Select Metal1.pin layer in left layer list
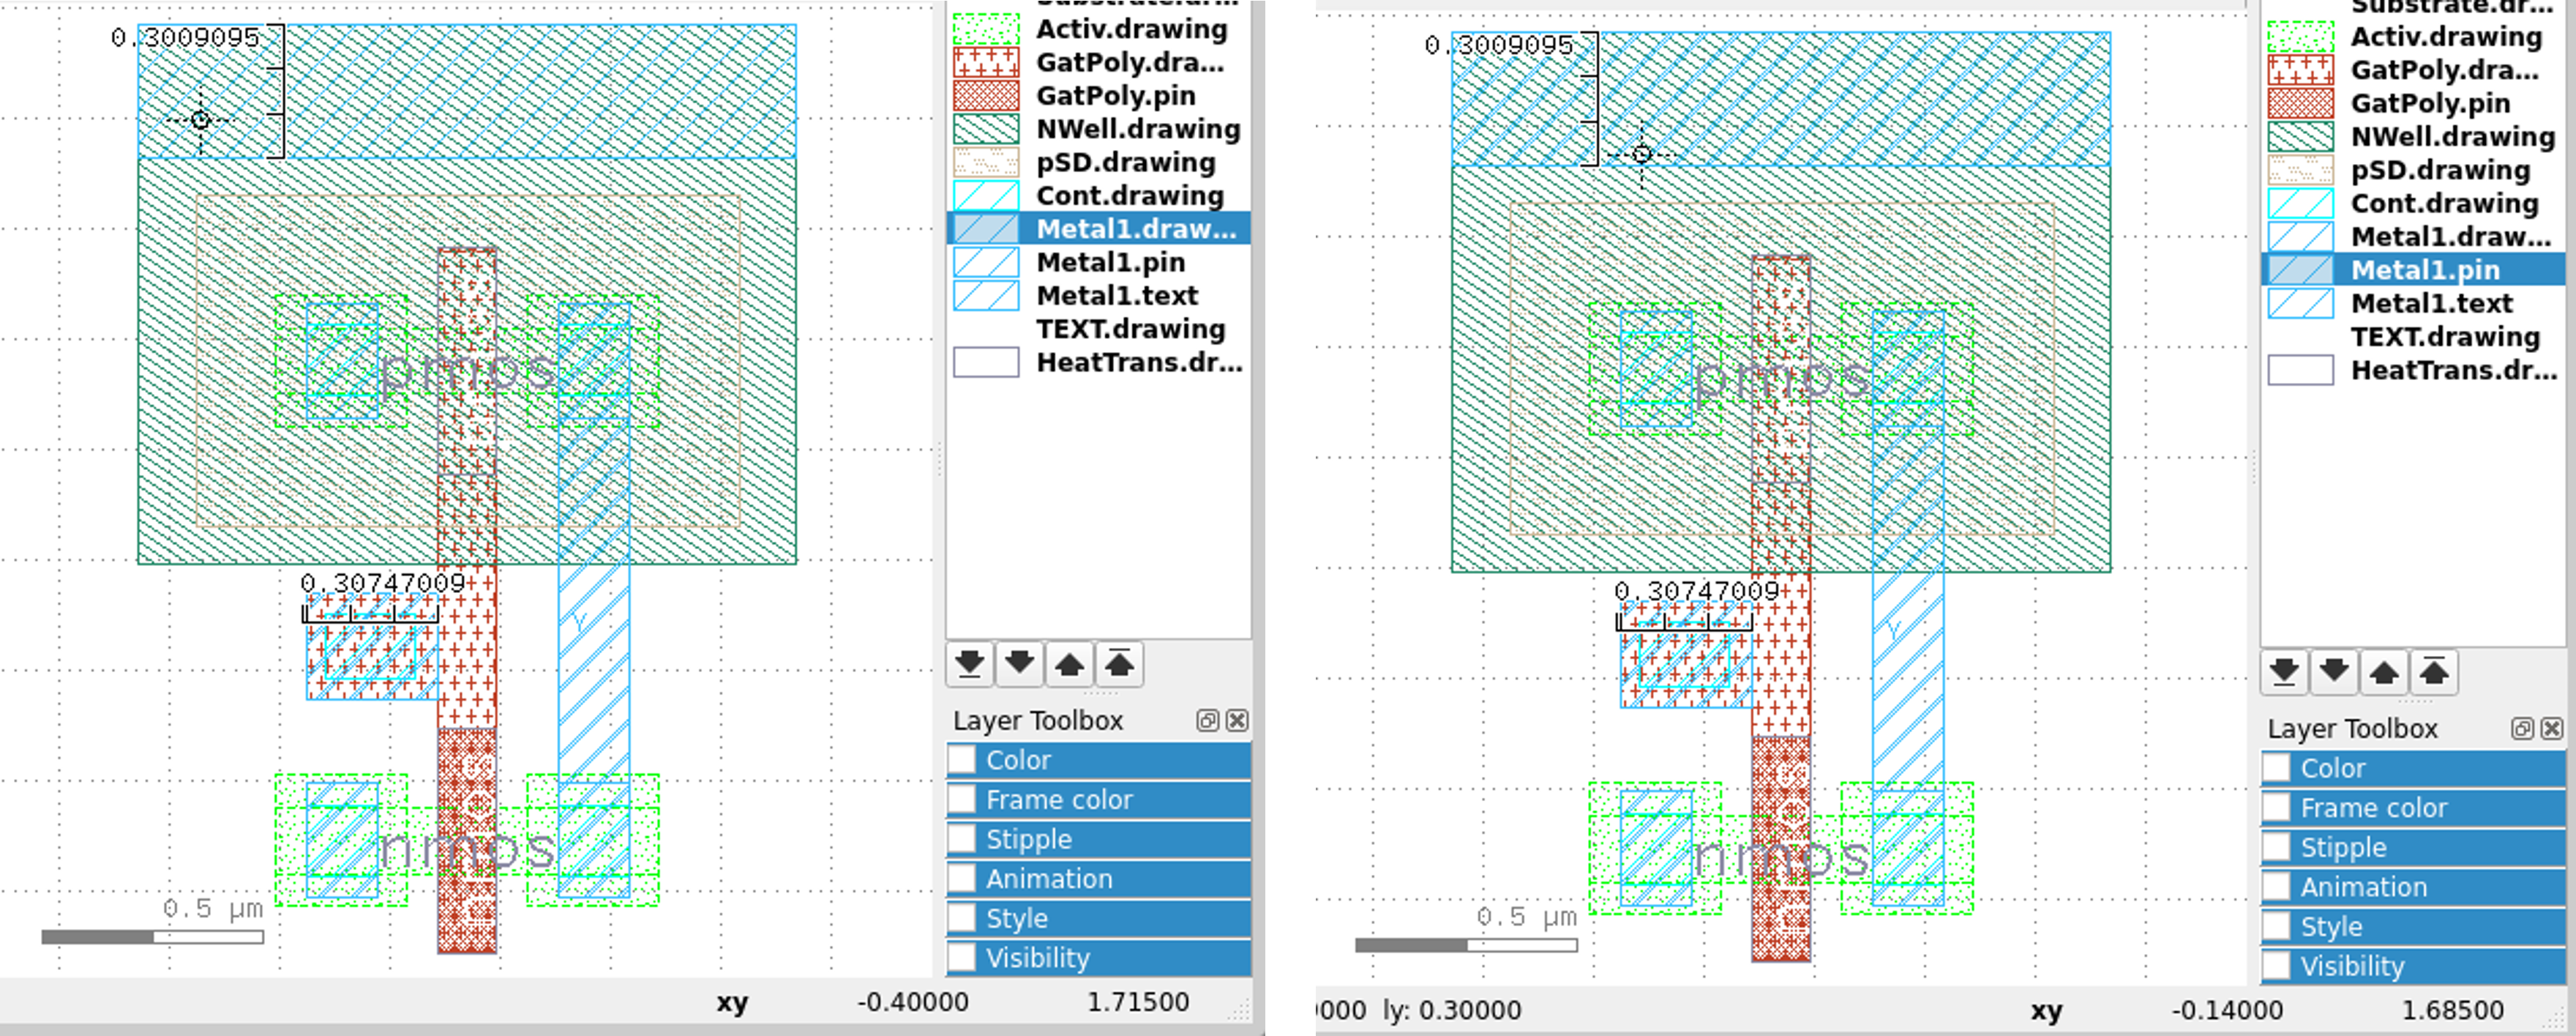 click(x=1110, y=263)
